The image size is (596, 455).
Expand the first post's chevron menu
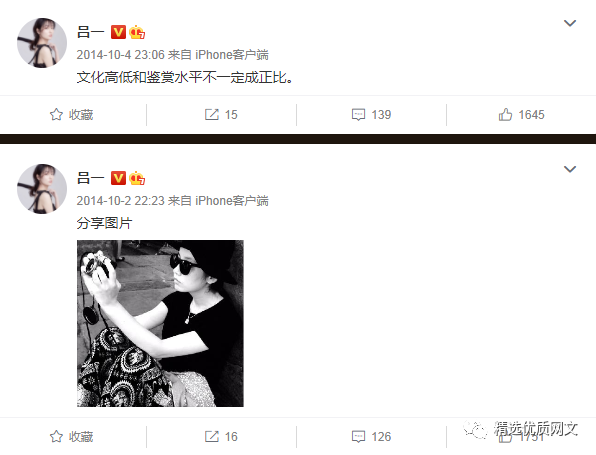coord(570,23)
